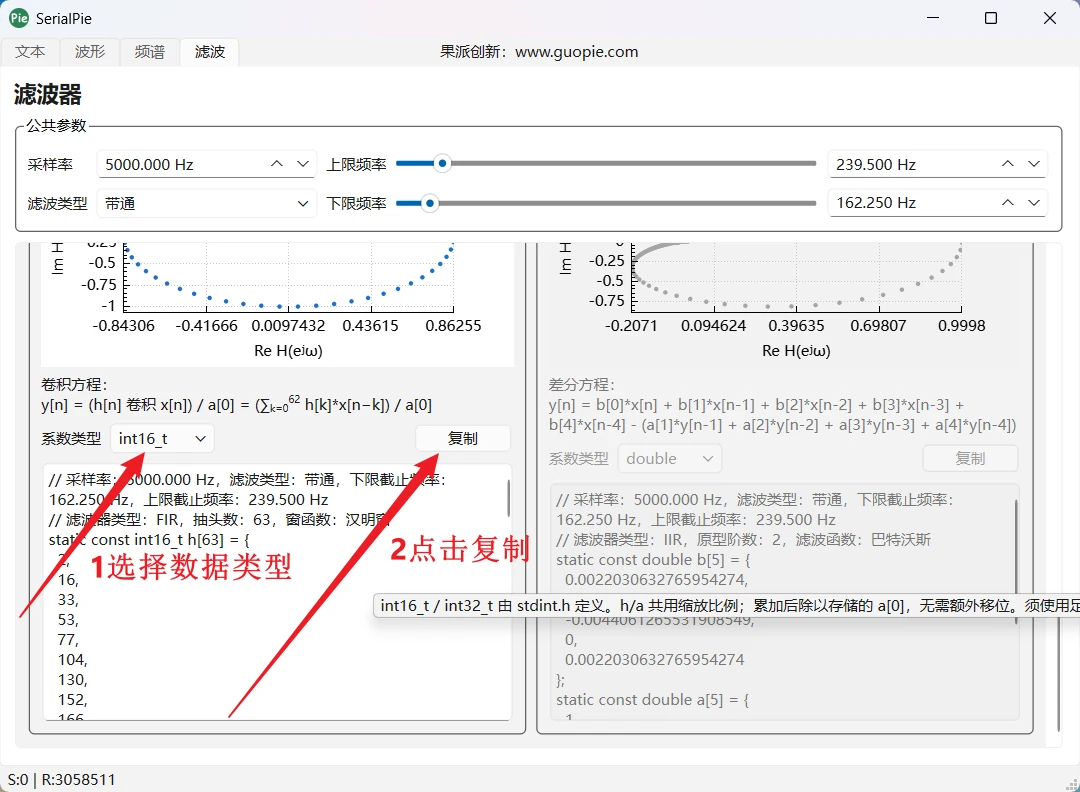Select the 频谱 tab

tap(149, 52)
